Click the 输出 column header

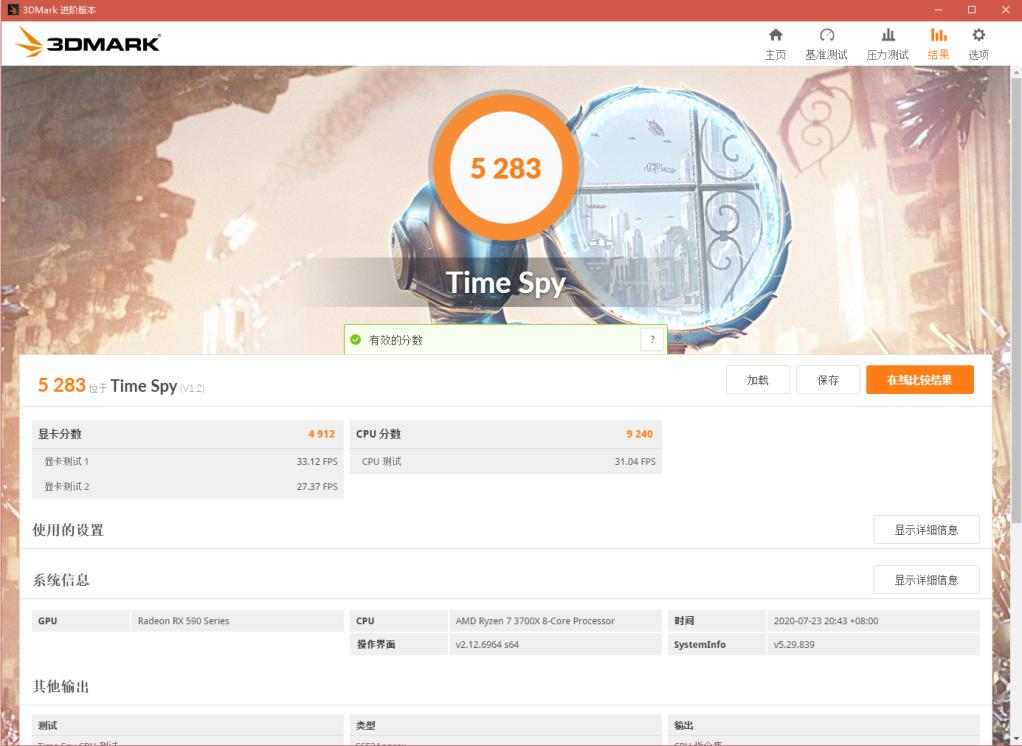[684, 725]
